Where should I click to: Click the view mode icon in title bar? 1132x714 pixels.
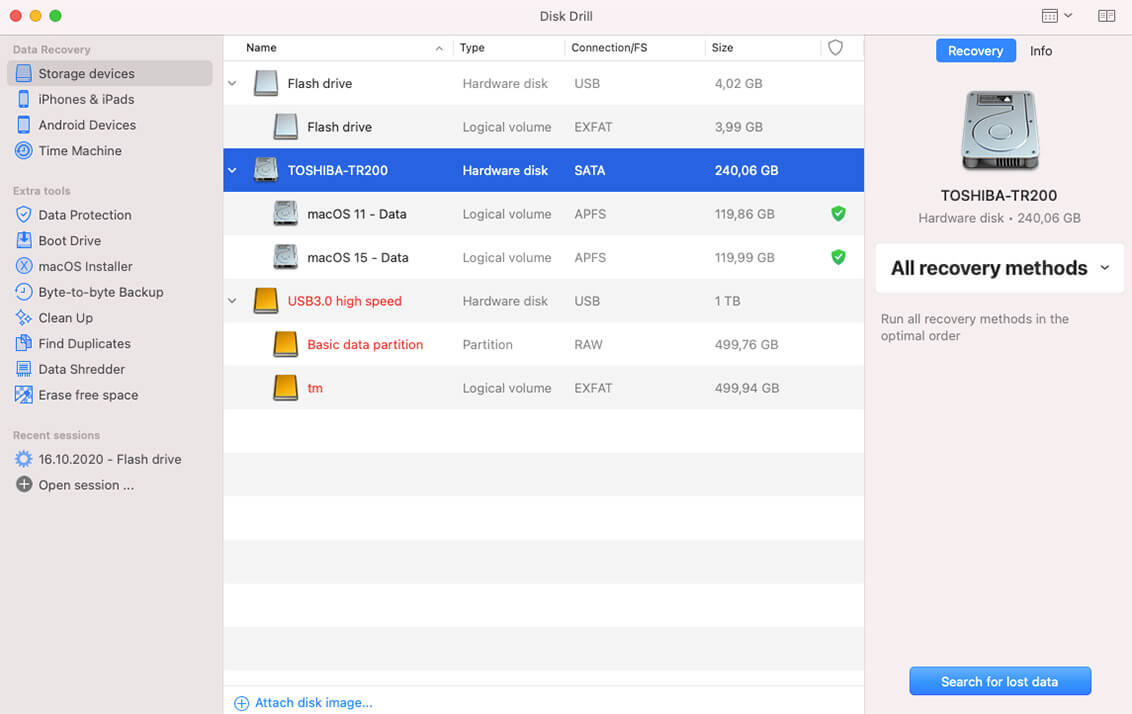click(x=1050, y=16)
